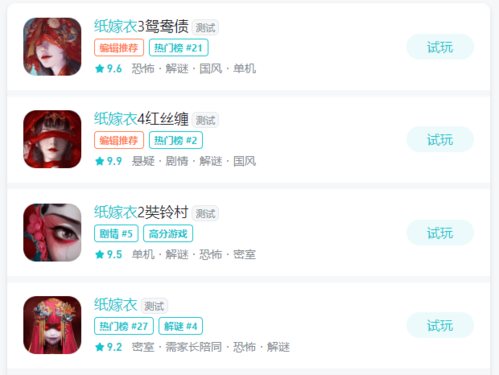Tap 试玩 for 纸嫁衣4红丝缠
This screenshot has width=499, height=375.
click(x=440, y=139)
